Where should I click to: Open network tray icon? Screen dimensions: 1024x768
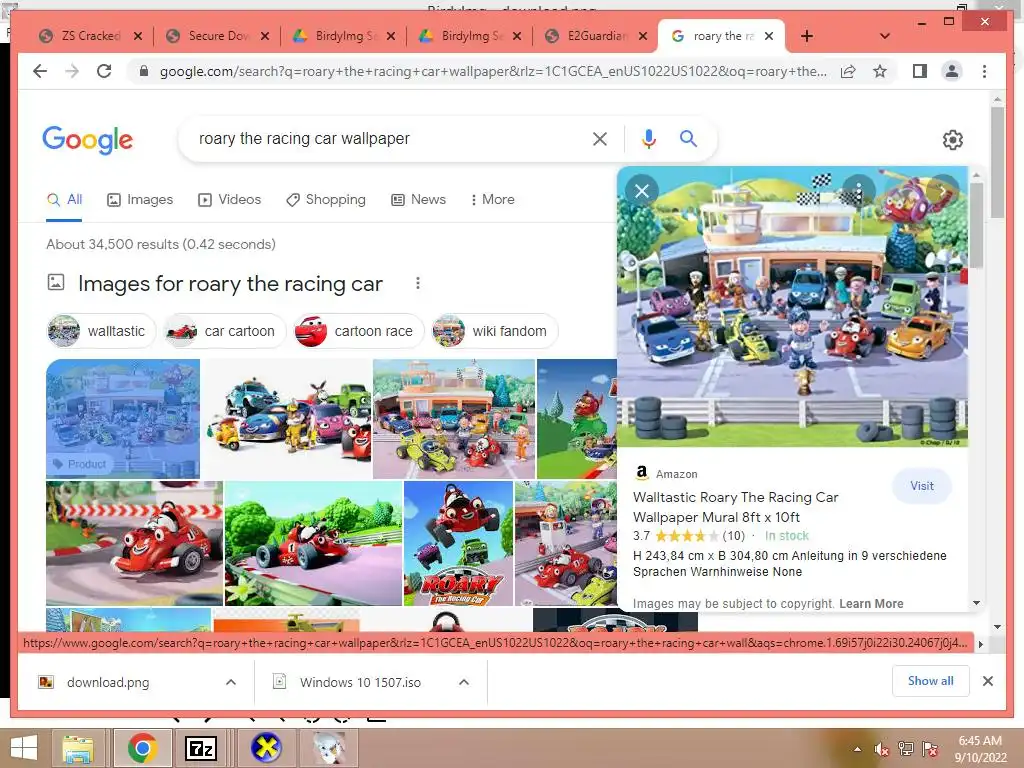905,749
